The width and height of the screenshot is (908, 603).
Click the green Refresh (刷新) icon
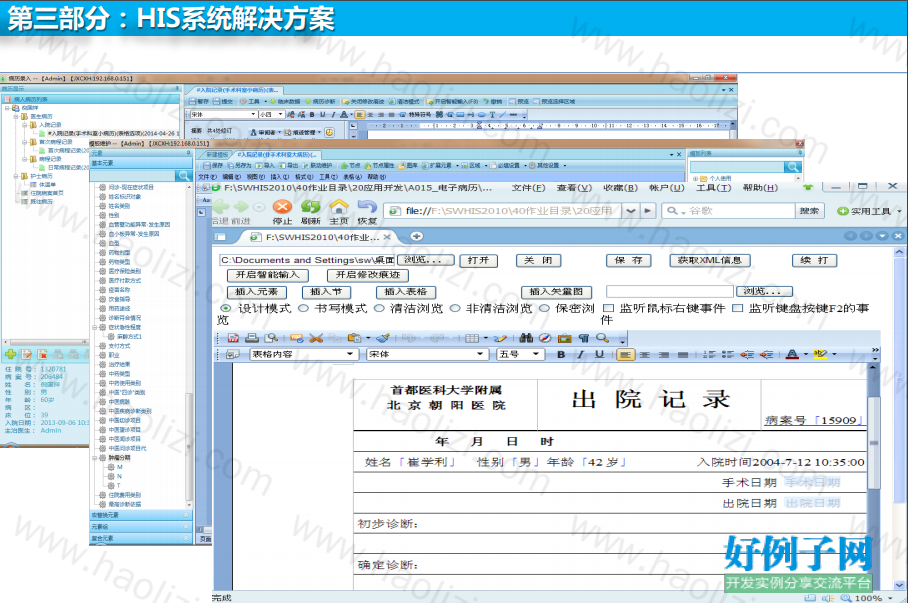pyautogui.click(x=310, y=207)
